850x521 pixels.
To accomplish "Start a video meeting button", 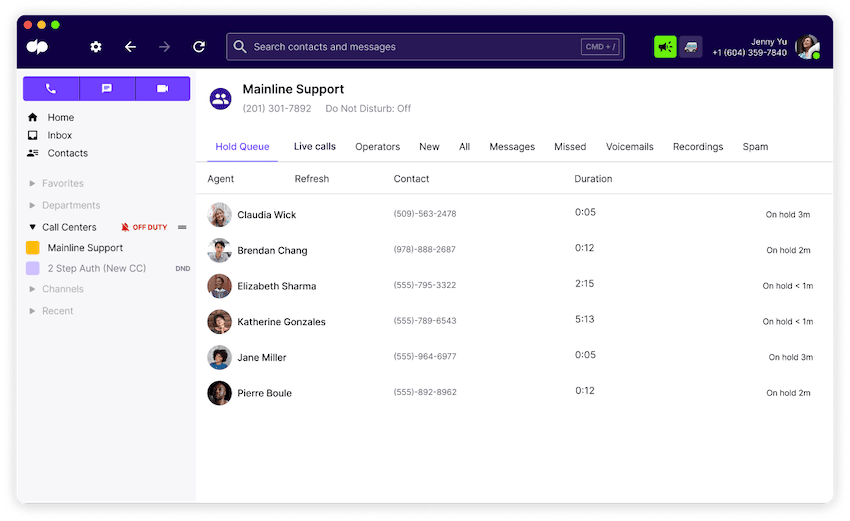I will tap(163, 88).
